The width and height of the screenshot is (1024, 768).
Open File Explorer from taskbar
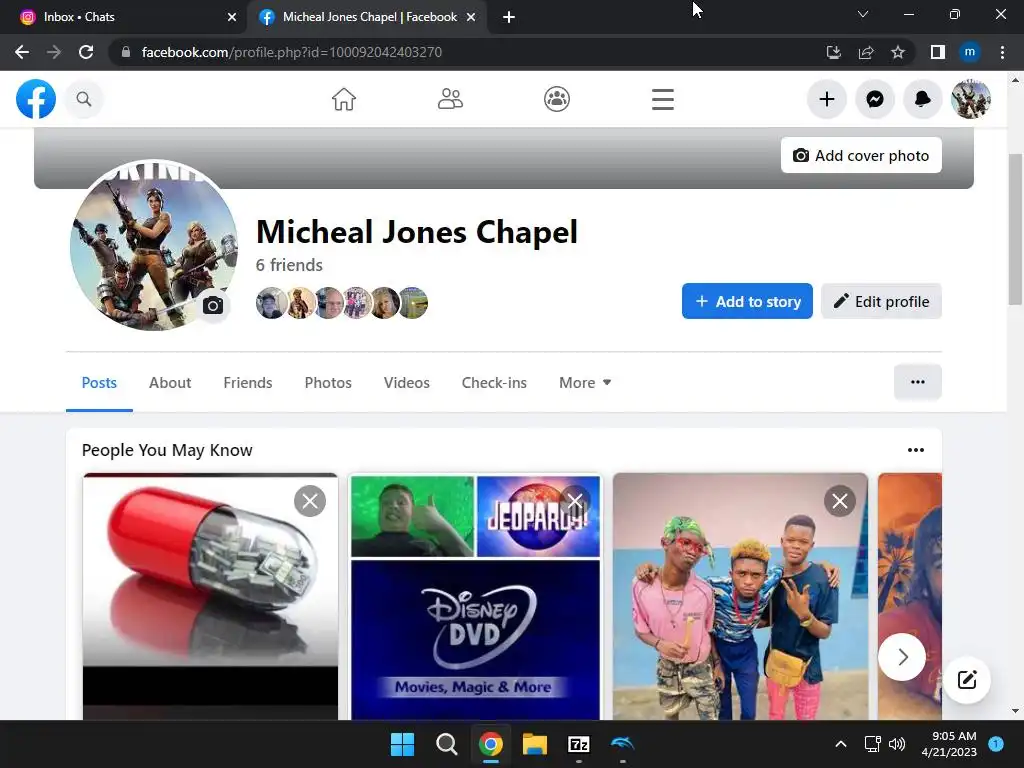535,744
